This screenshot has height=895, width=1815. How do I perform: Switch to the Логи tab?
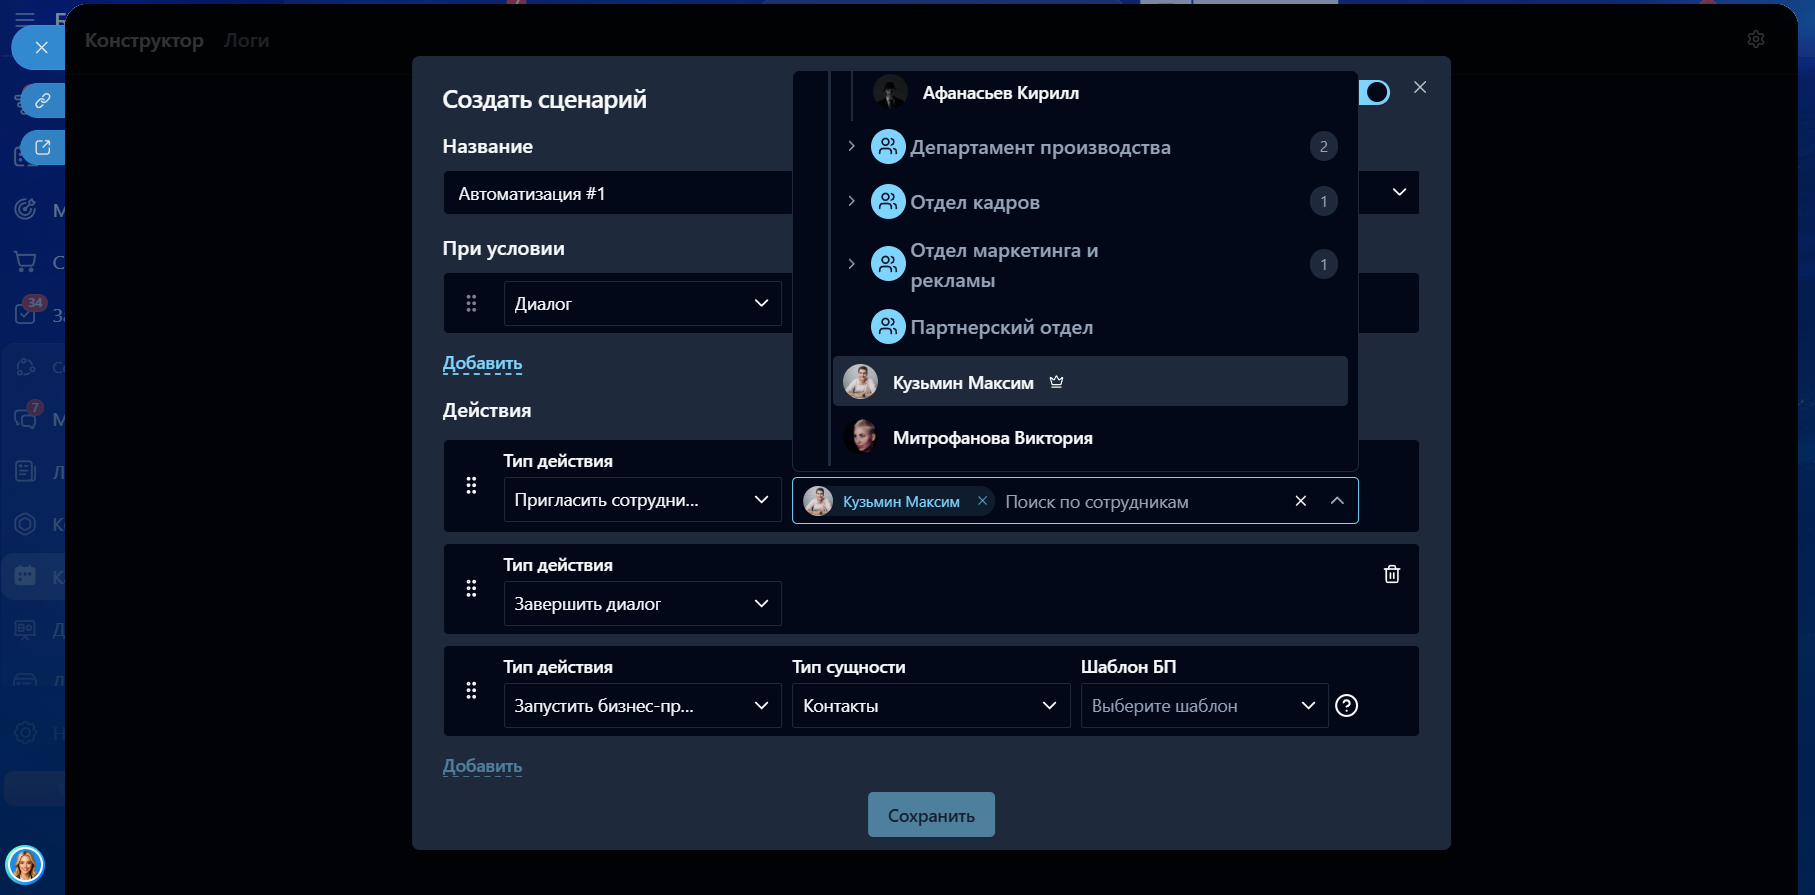(246, 40)
